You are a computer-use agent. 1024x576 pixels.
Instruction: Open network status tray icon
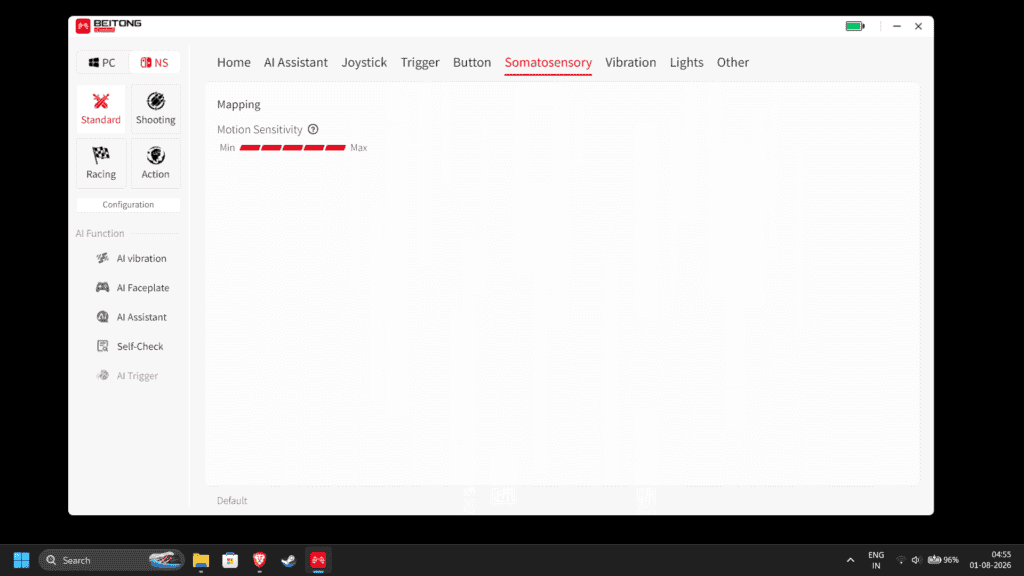901,560
